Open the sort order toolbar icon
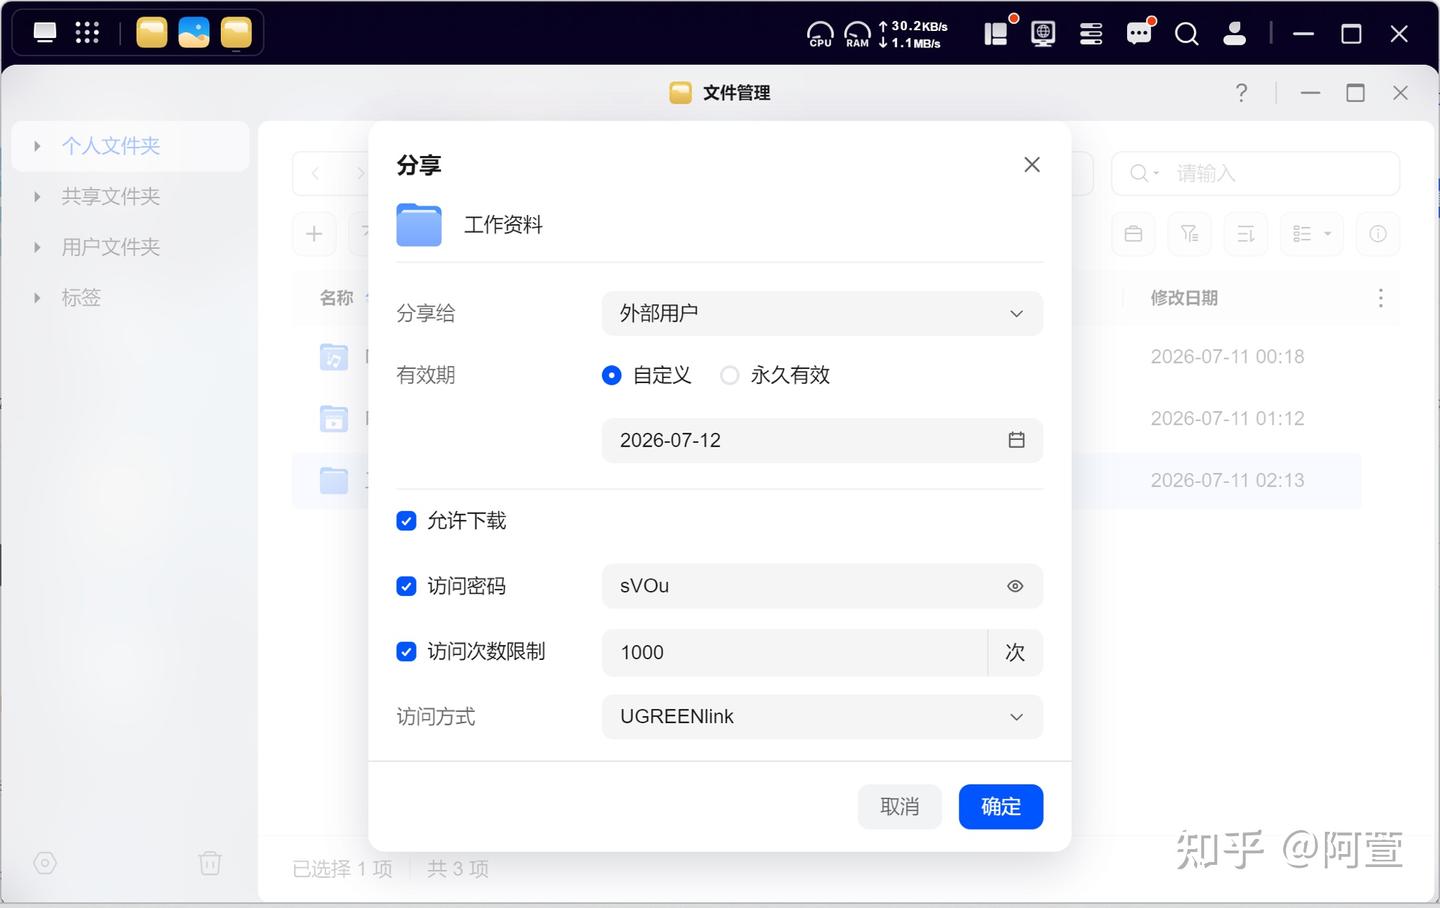The width and height of the screenshot is (1440, 908). [x=1245, y=234]
